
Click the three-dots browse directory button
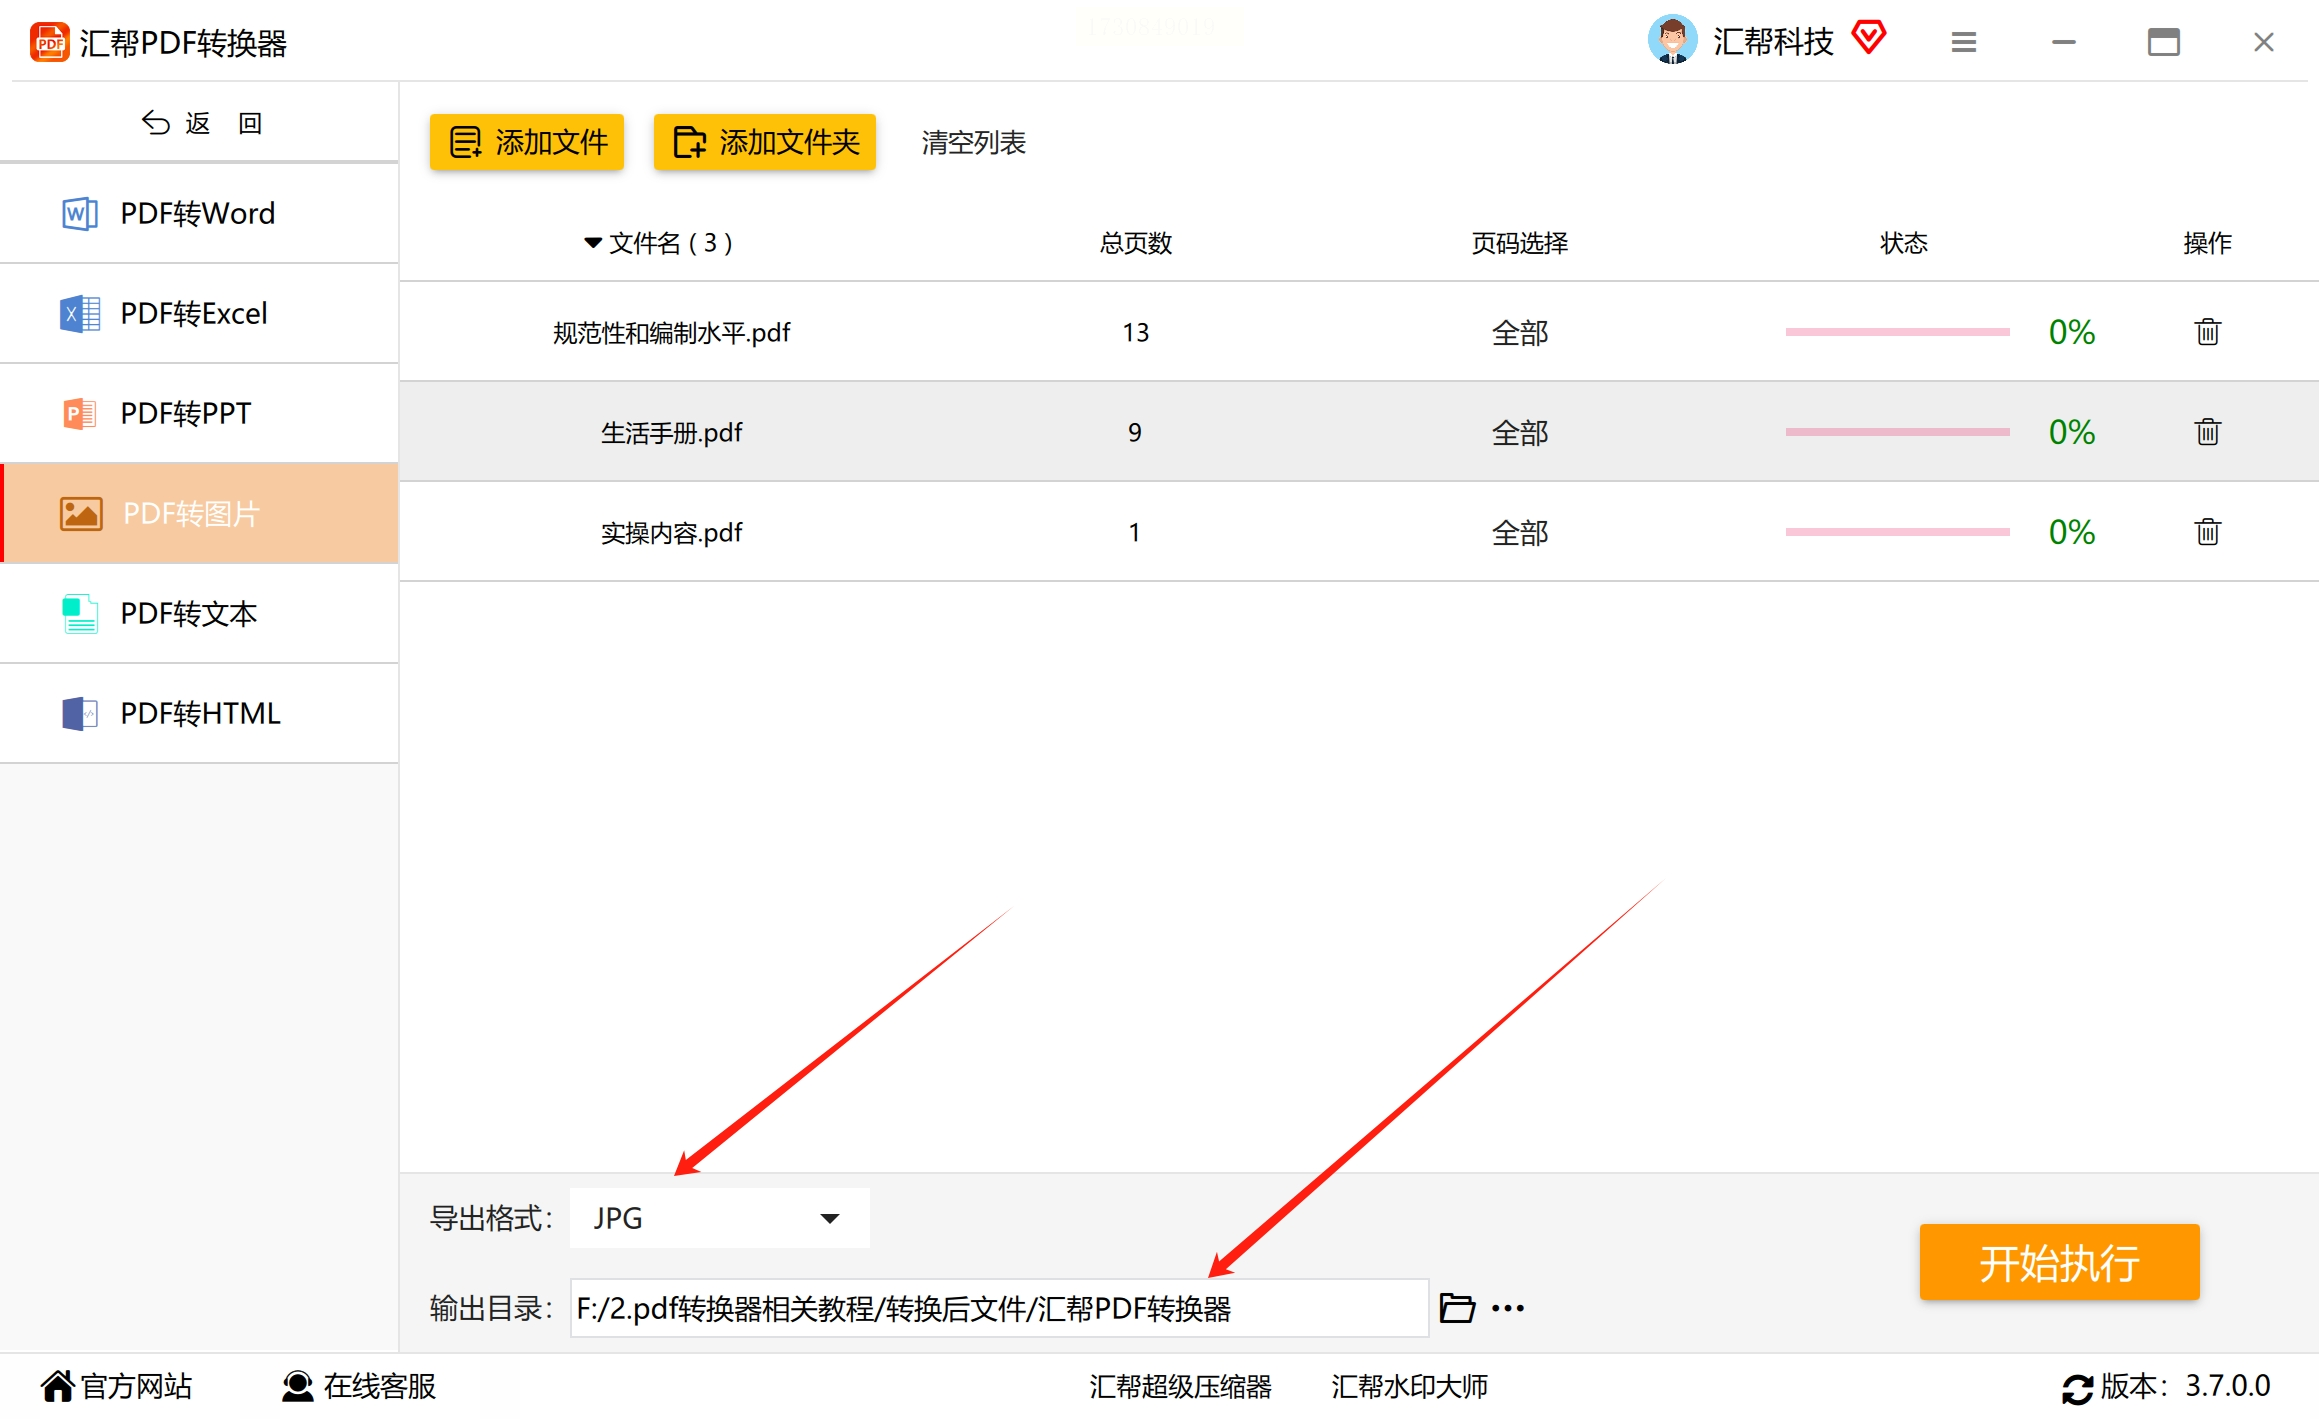click(1508, 1308)
